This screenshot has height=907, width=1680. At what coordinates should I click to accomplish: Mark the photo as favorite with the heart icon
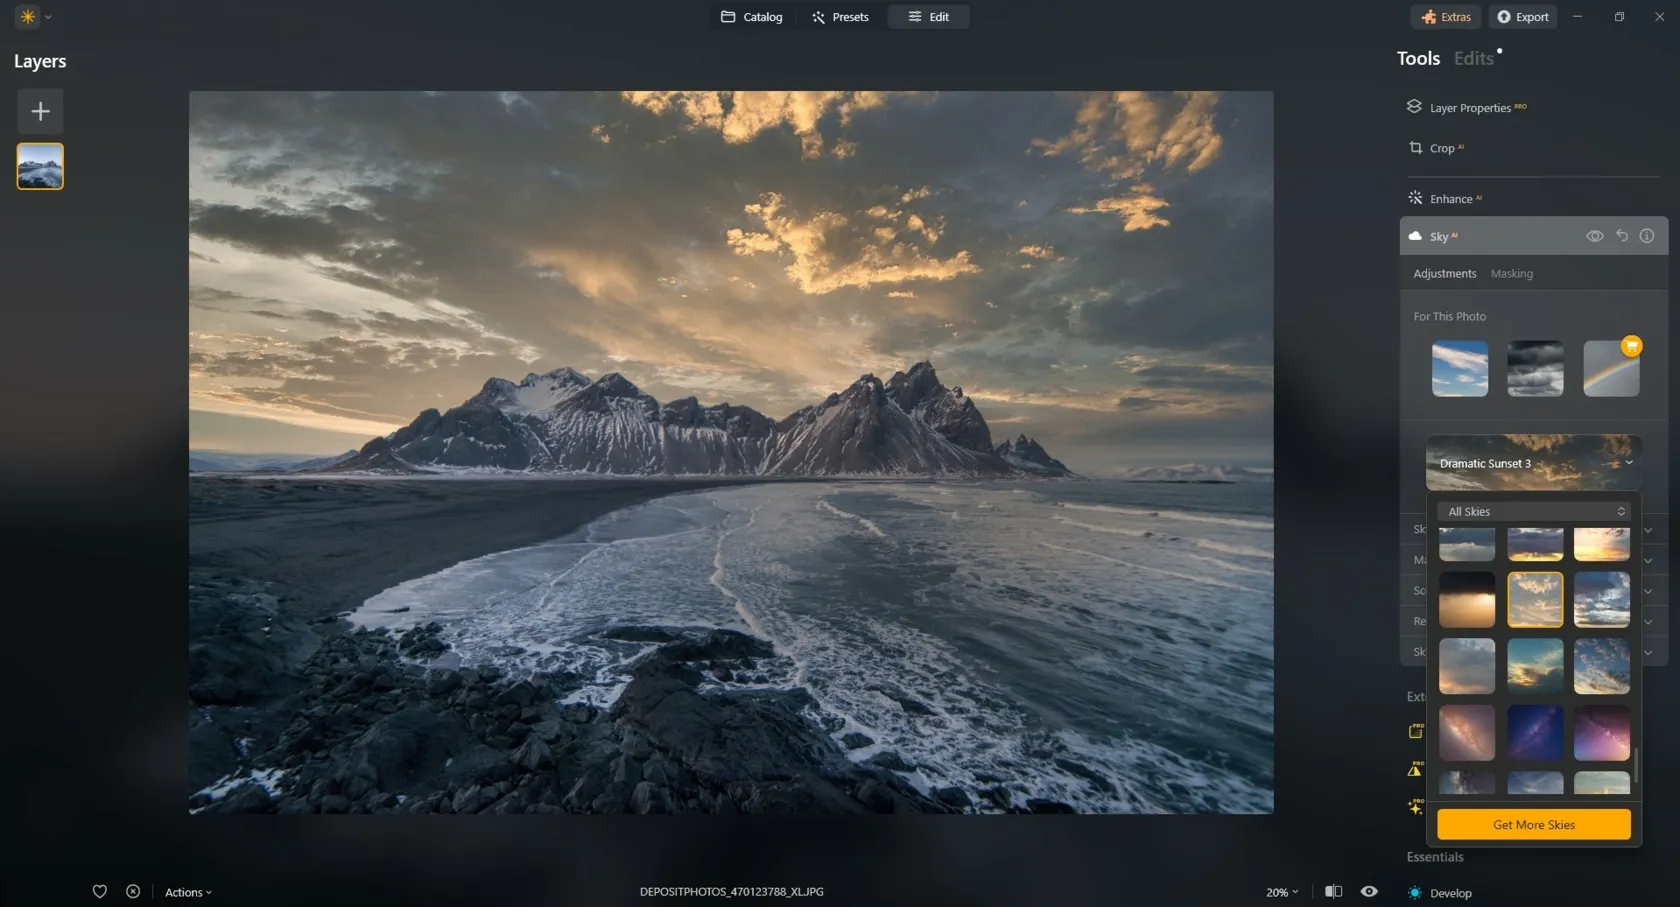coord(100,891)
